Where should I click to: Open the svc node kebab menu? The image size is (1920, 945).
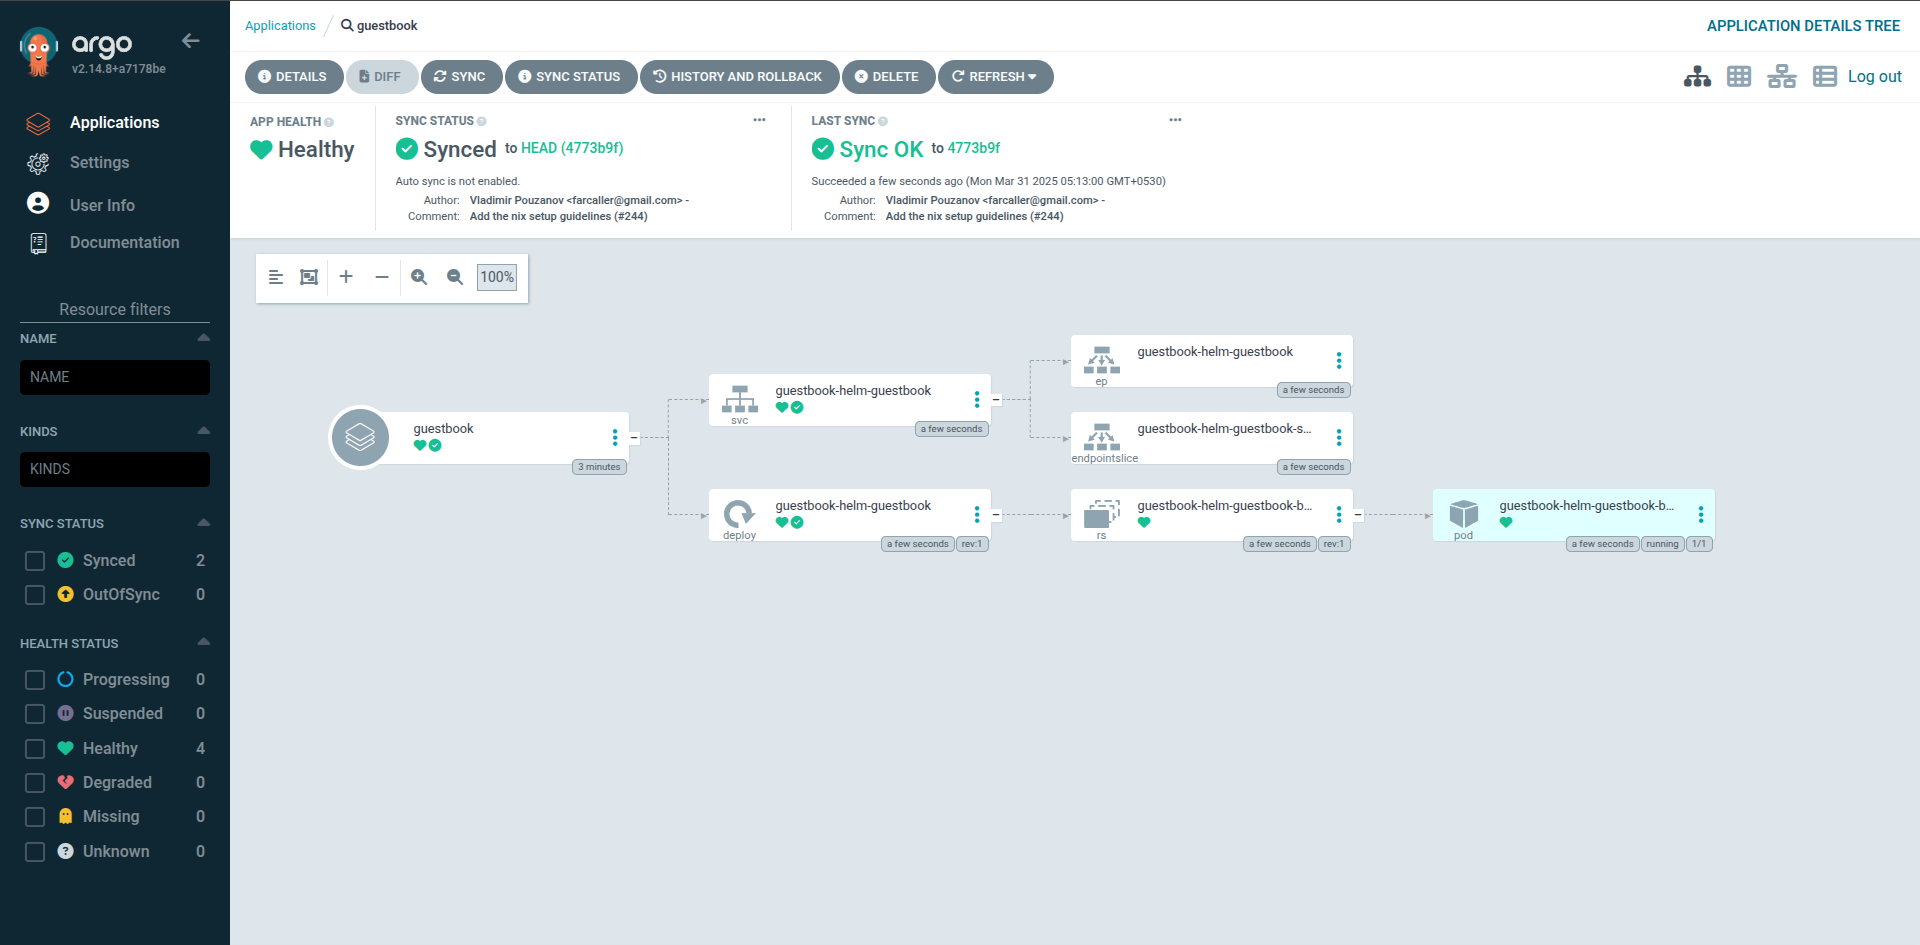(x=977, y=399)
